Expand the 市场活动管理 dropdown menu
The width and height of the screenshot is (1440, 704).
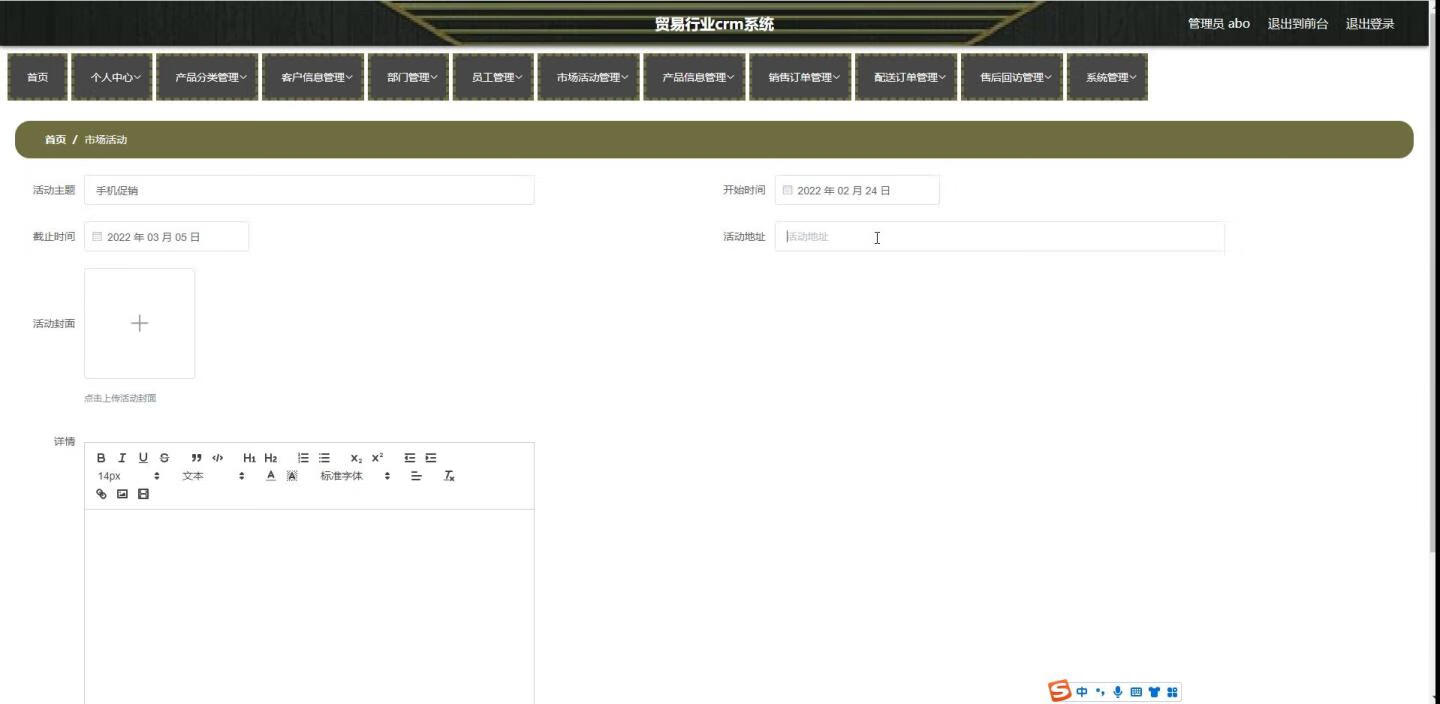589,77
